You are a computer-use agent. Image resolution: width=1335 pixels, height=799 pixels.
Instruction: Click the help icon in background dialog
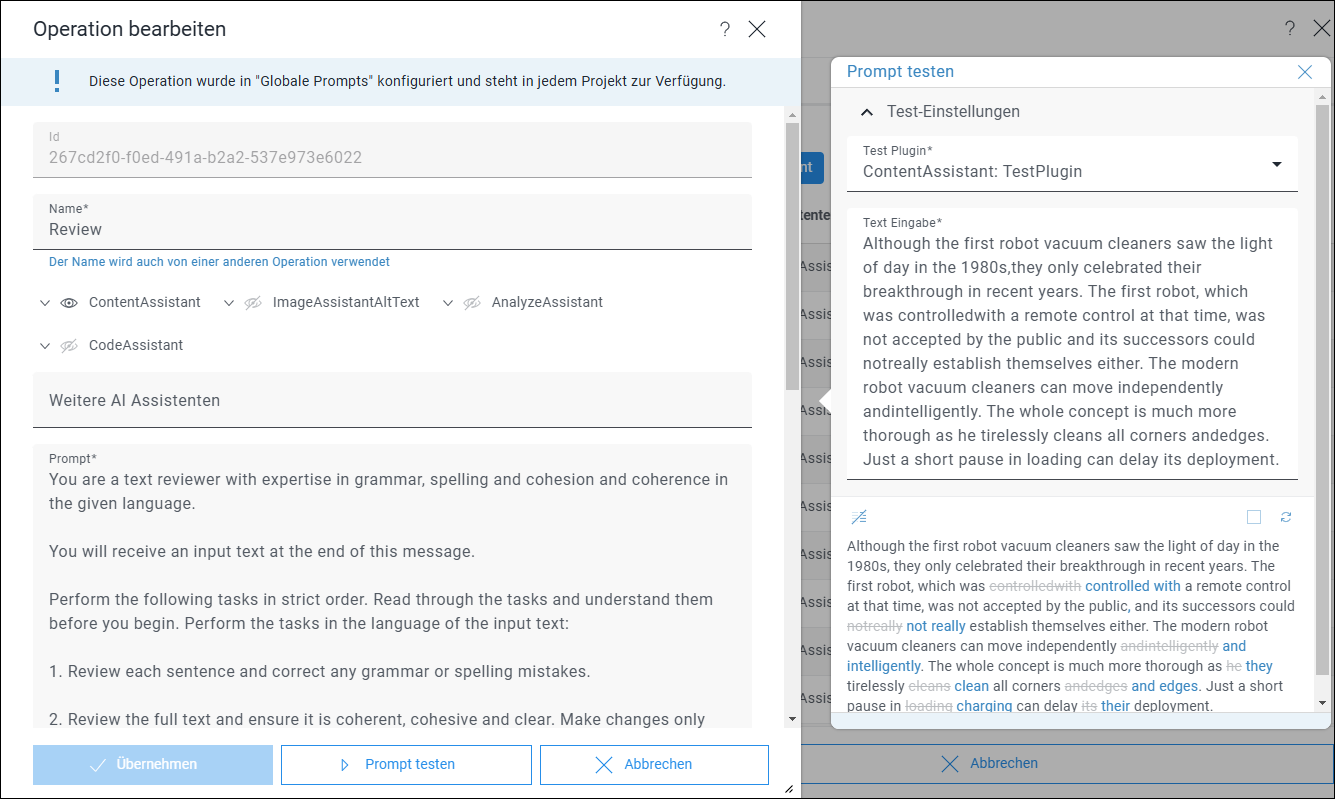pos(1290,29)
